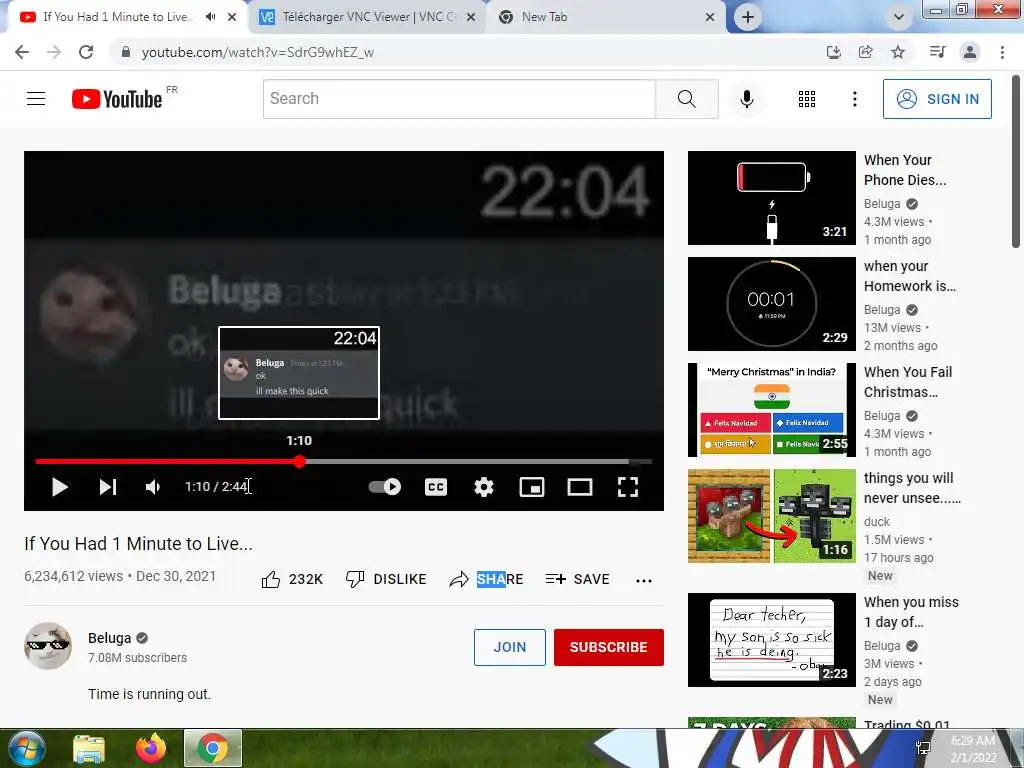Like the video thumbs up

pos(292,579)
